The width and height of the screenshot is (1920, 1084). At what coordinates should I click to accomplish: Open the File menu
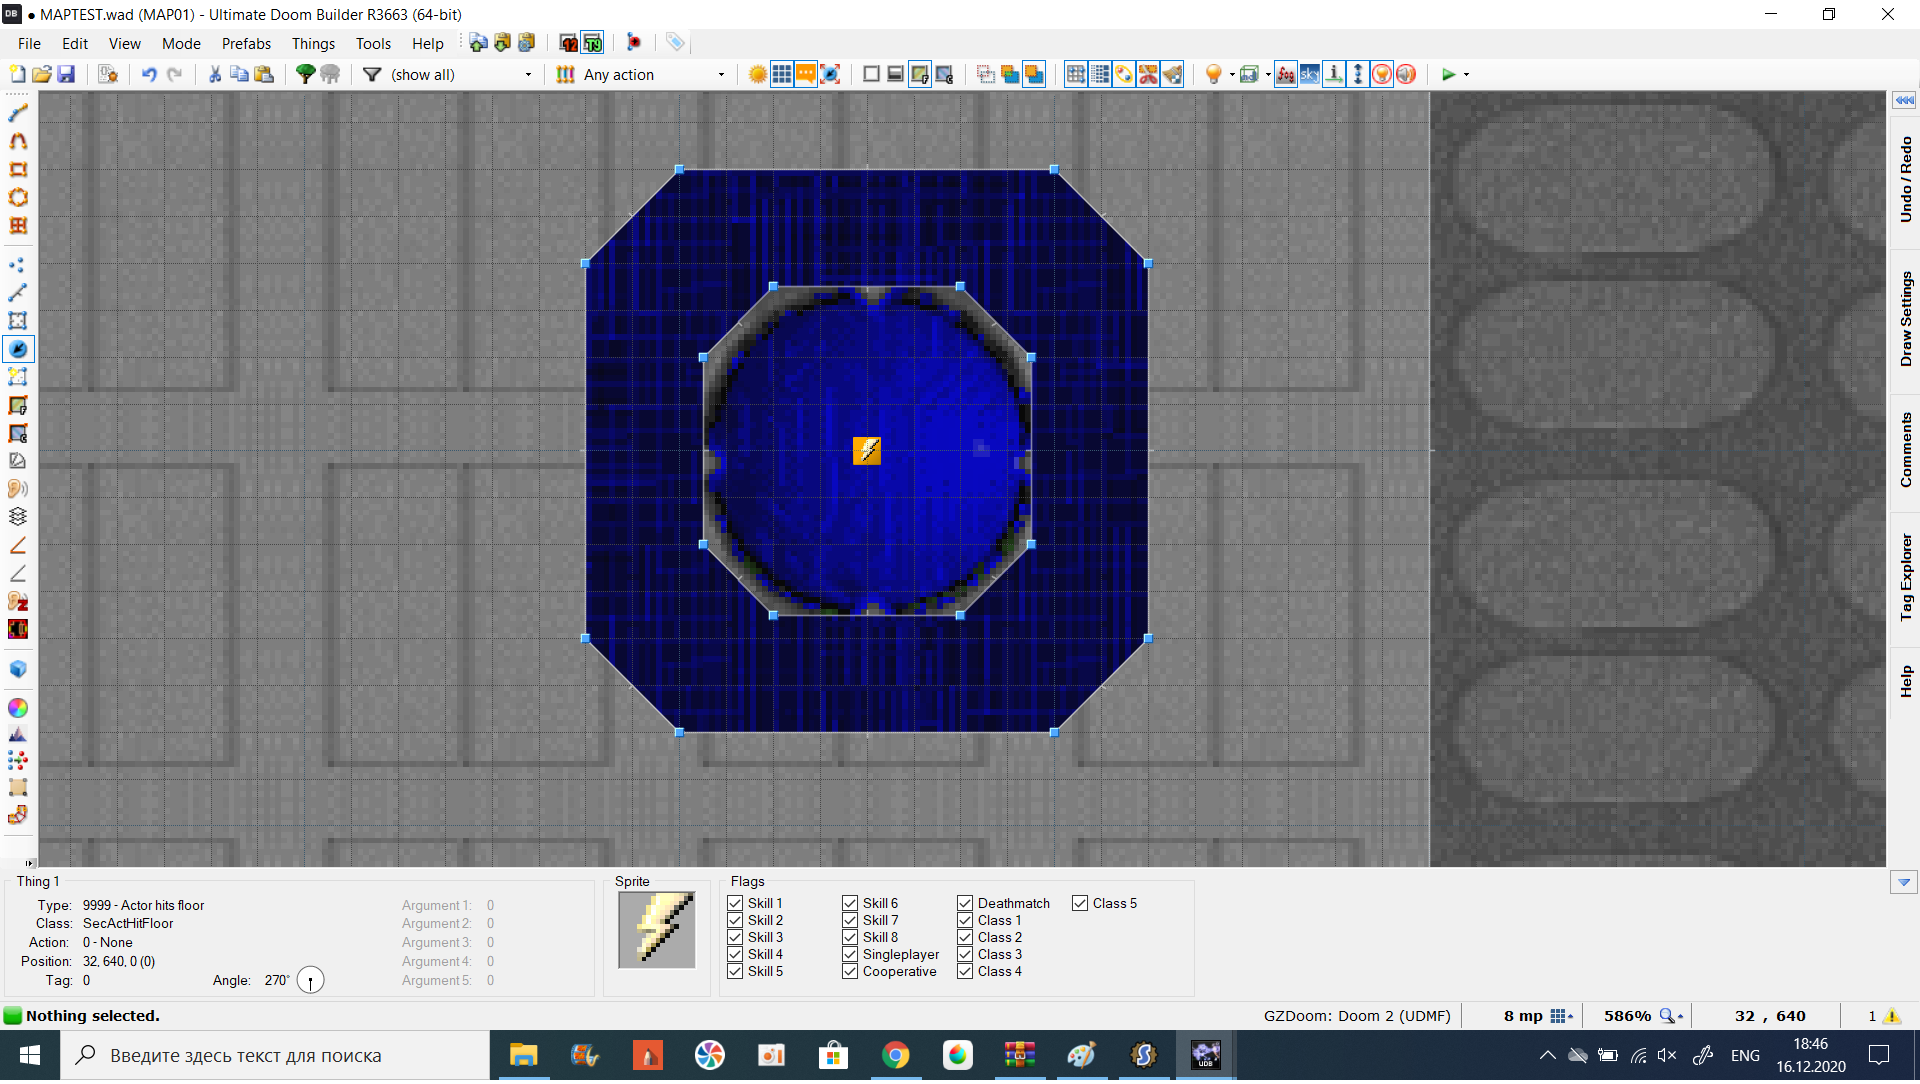pyautogui.click(x=29, y=44)
